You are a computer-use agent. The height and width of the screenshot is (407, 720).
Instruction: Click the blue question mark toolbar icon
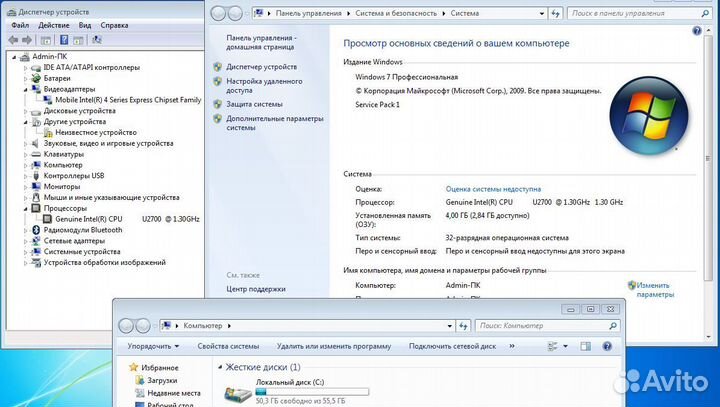pos(64,40)
